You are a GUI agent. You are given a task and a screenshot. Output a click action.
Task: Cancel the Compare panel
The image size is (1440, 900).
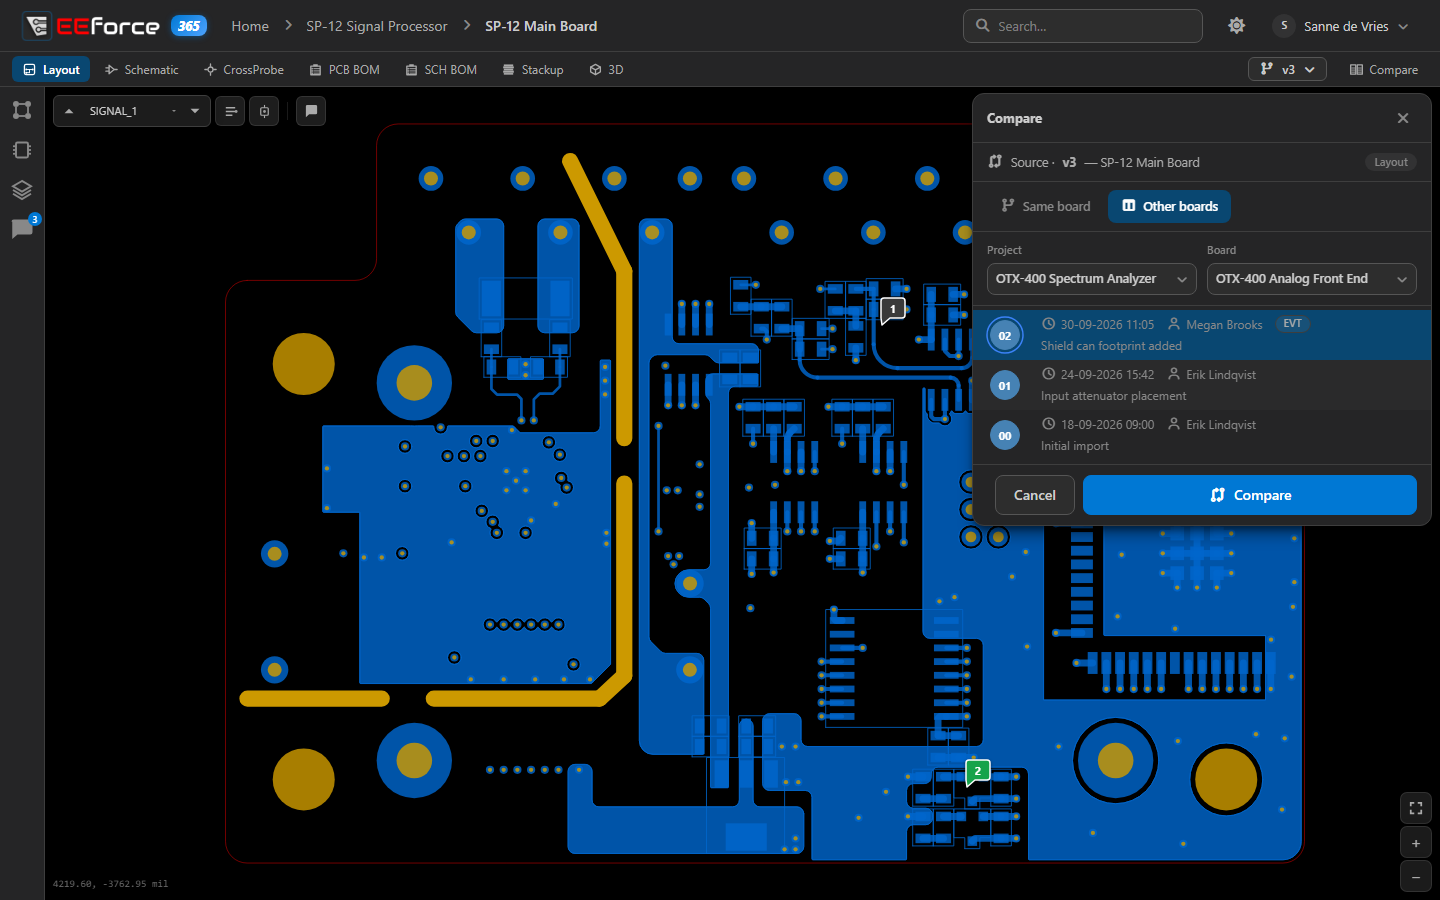1035,495
